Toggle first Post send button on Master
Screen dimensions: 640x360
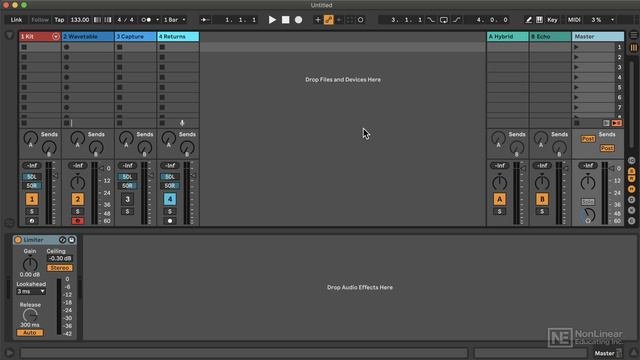tap(588, 139)
